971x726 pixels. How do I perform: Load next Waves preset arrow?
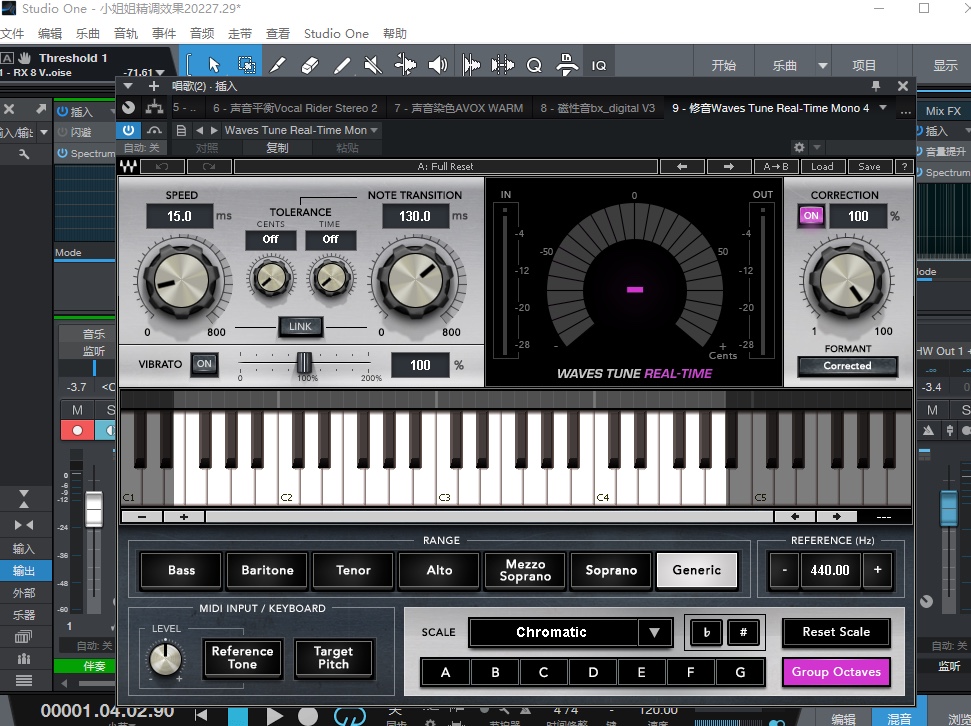(x=729, y=166)
